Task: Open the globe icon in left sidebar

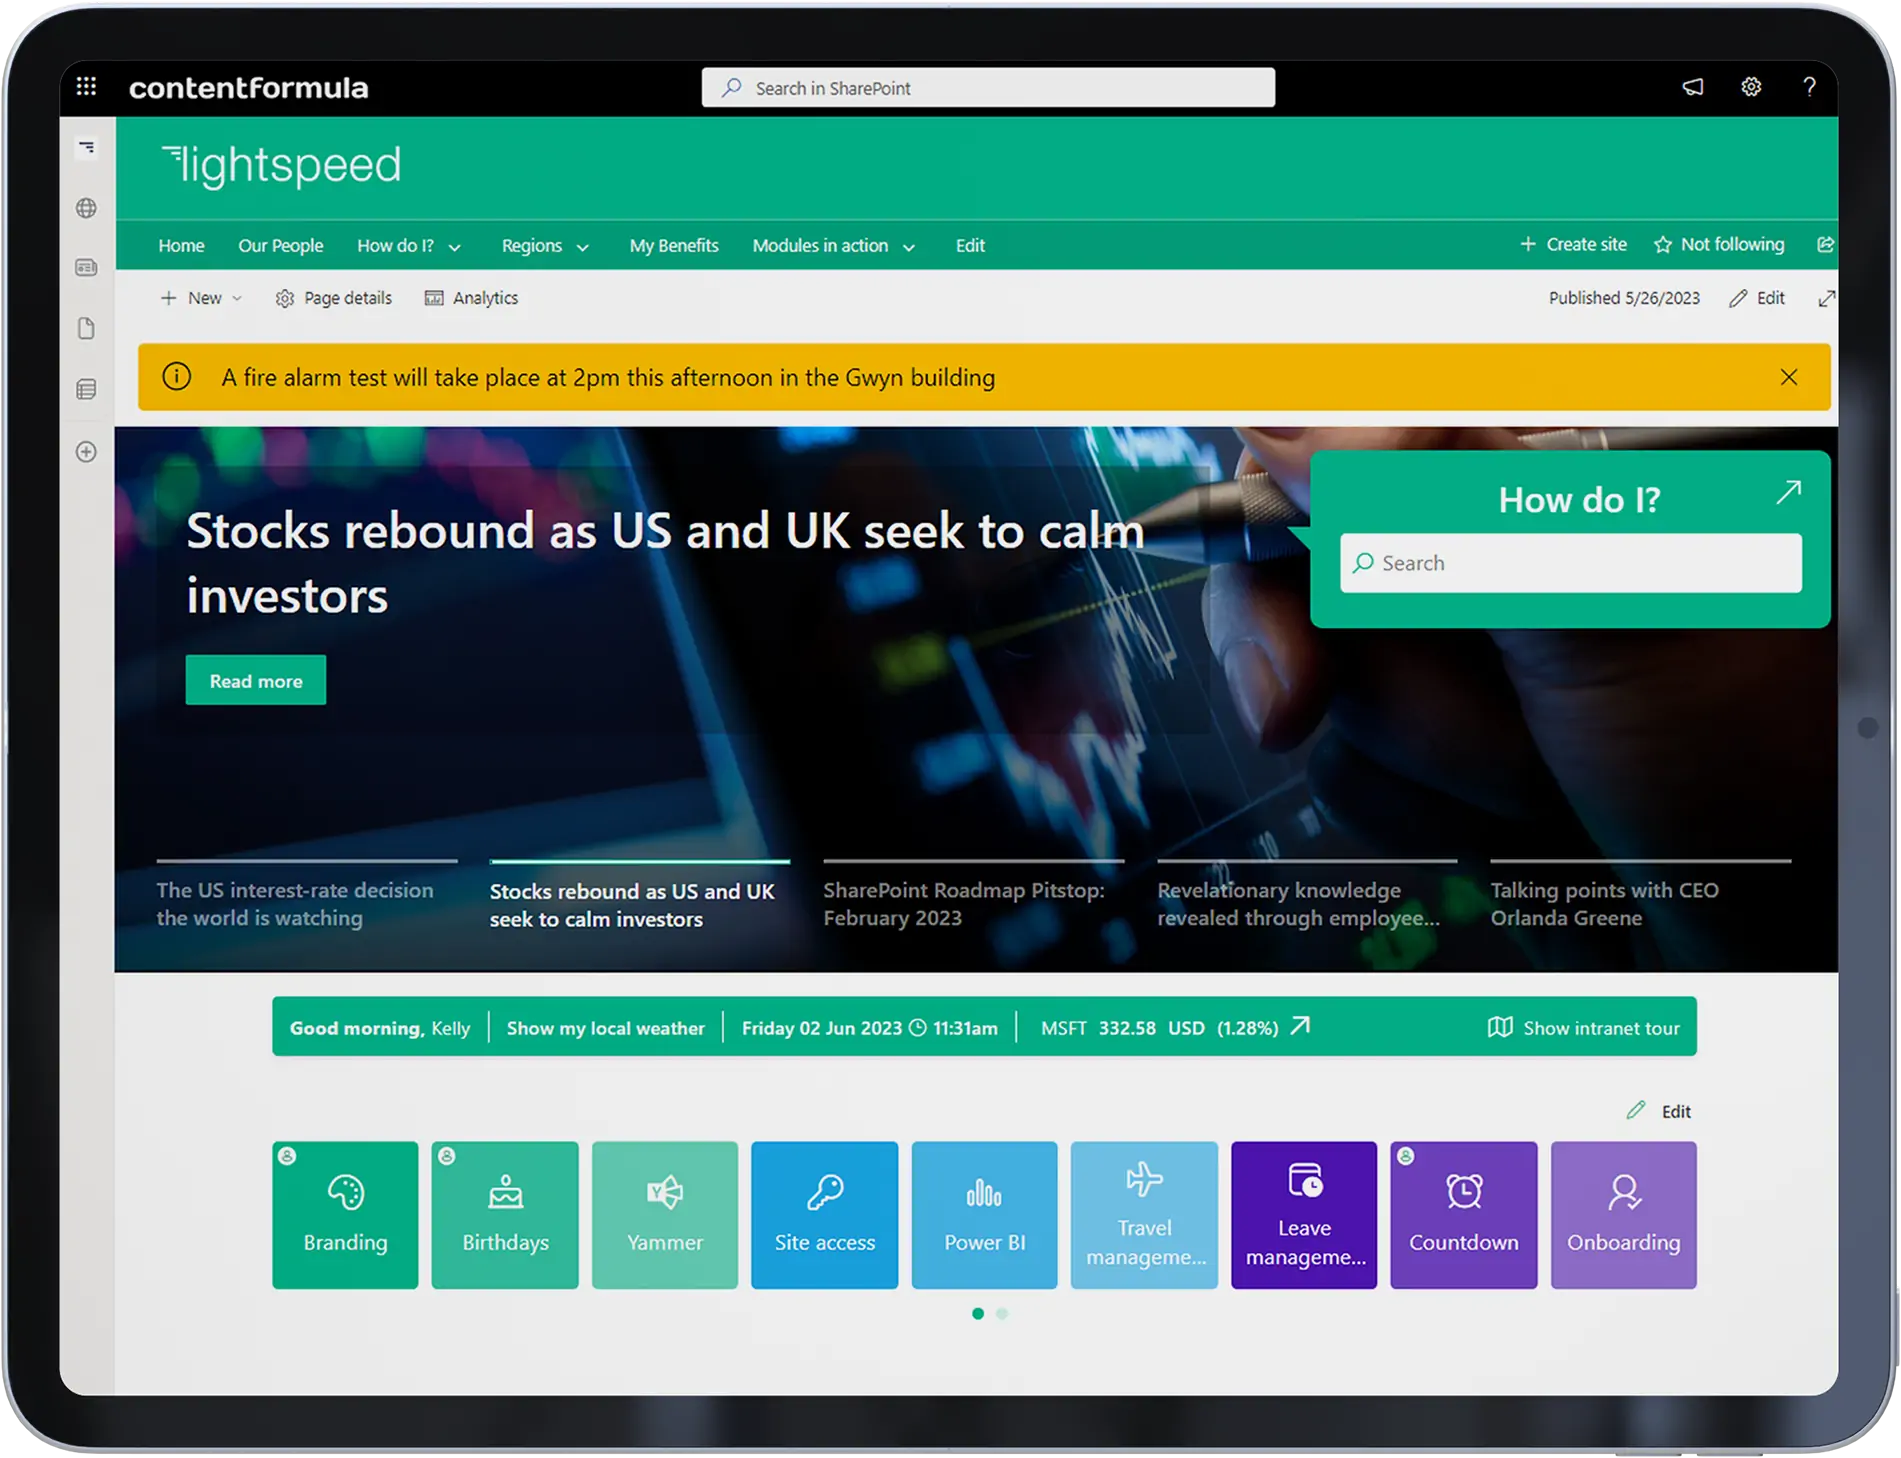Action: (x=87, y=208)
